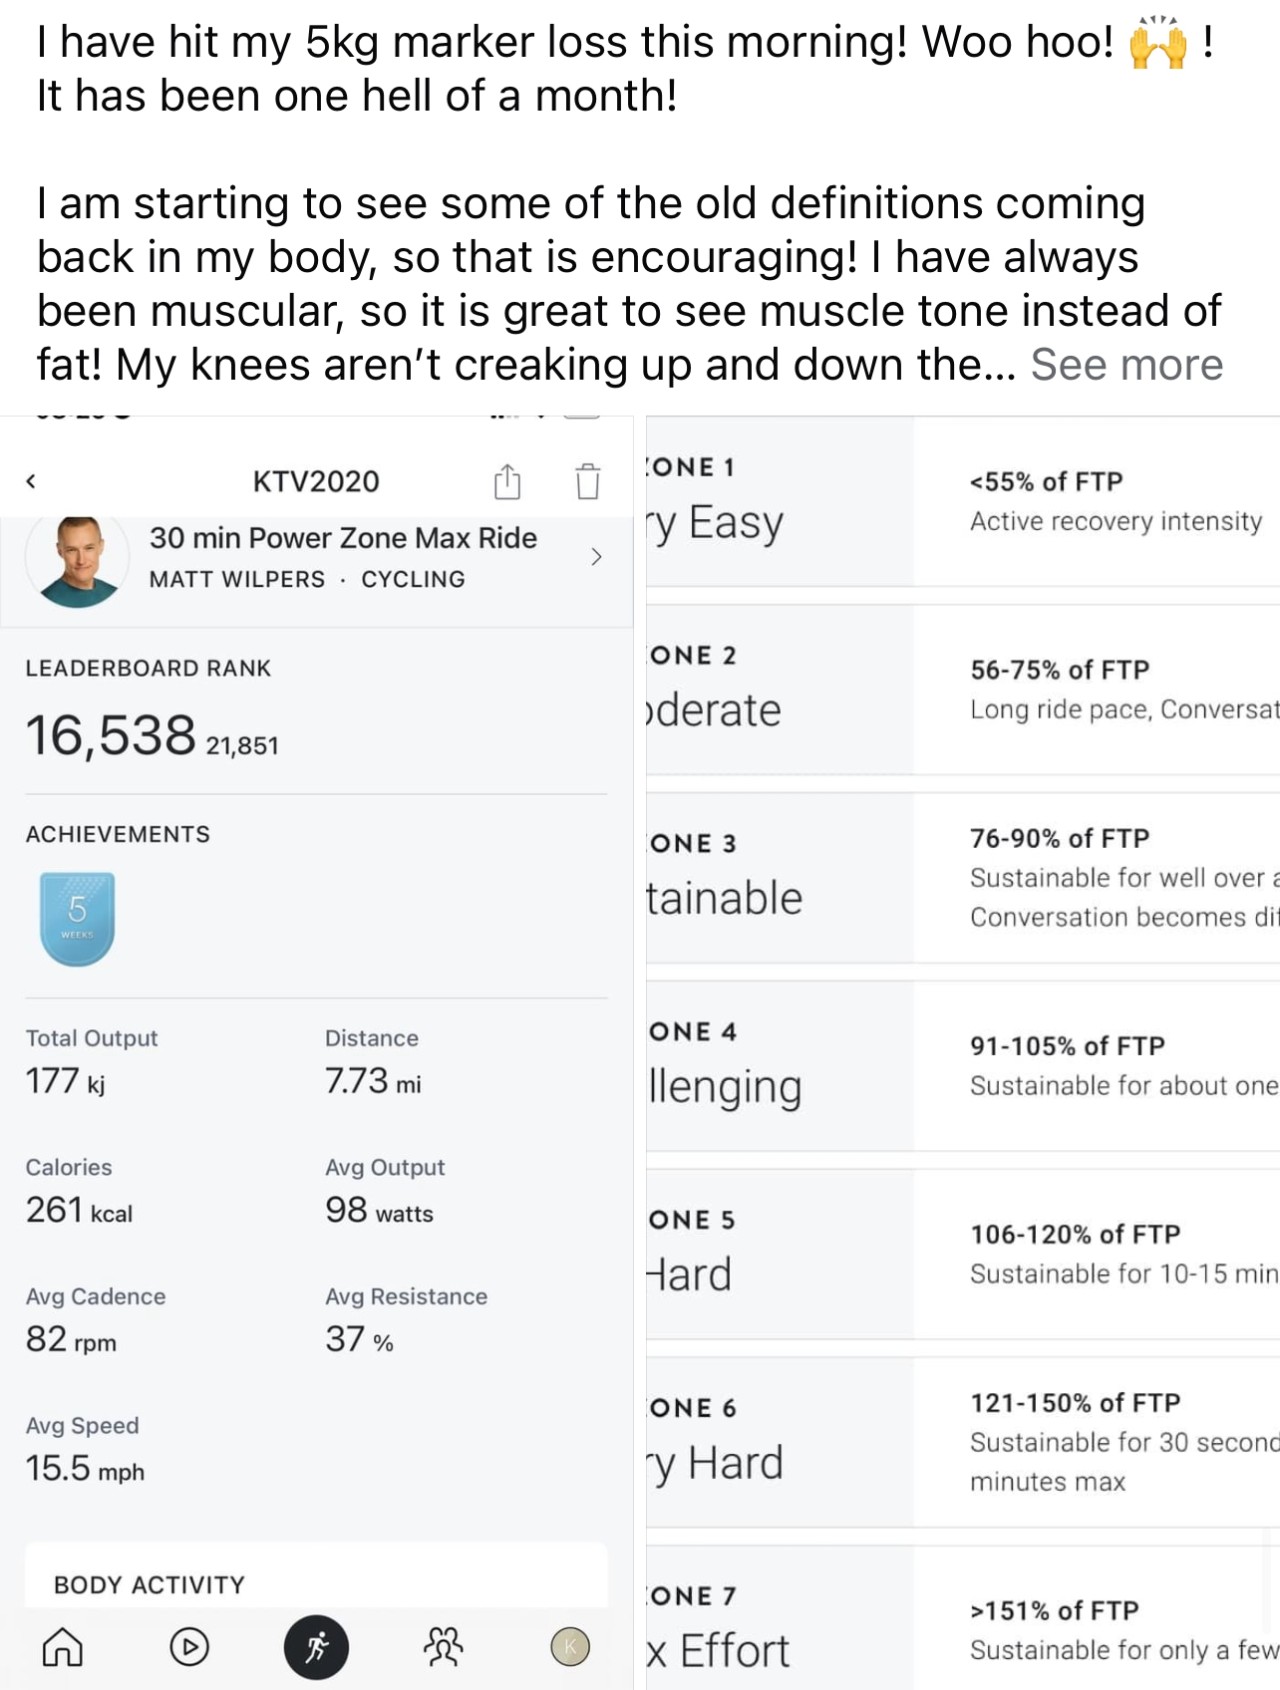Viewport: 1280px width, 1690px height.
Task: Tap the back arrow beside KTV2020
Action: [x=31, y=481]
